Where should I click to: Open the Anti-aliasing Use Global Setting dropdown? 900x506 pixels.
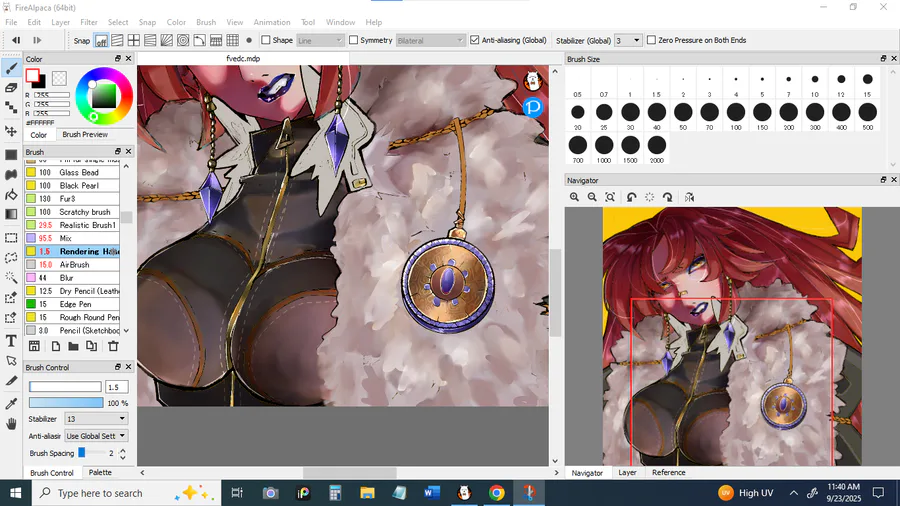[x=96, y=436]
